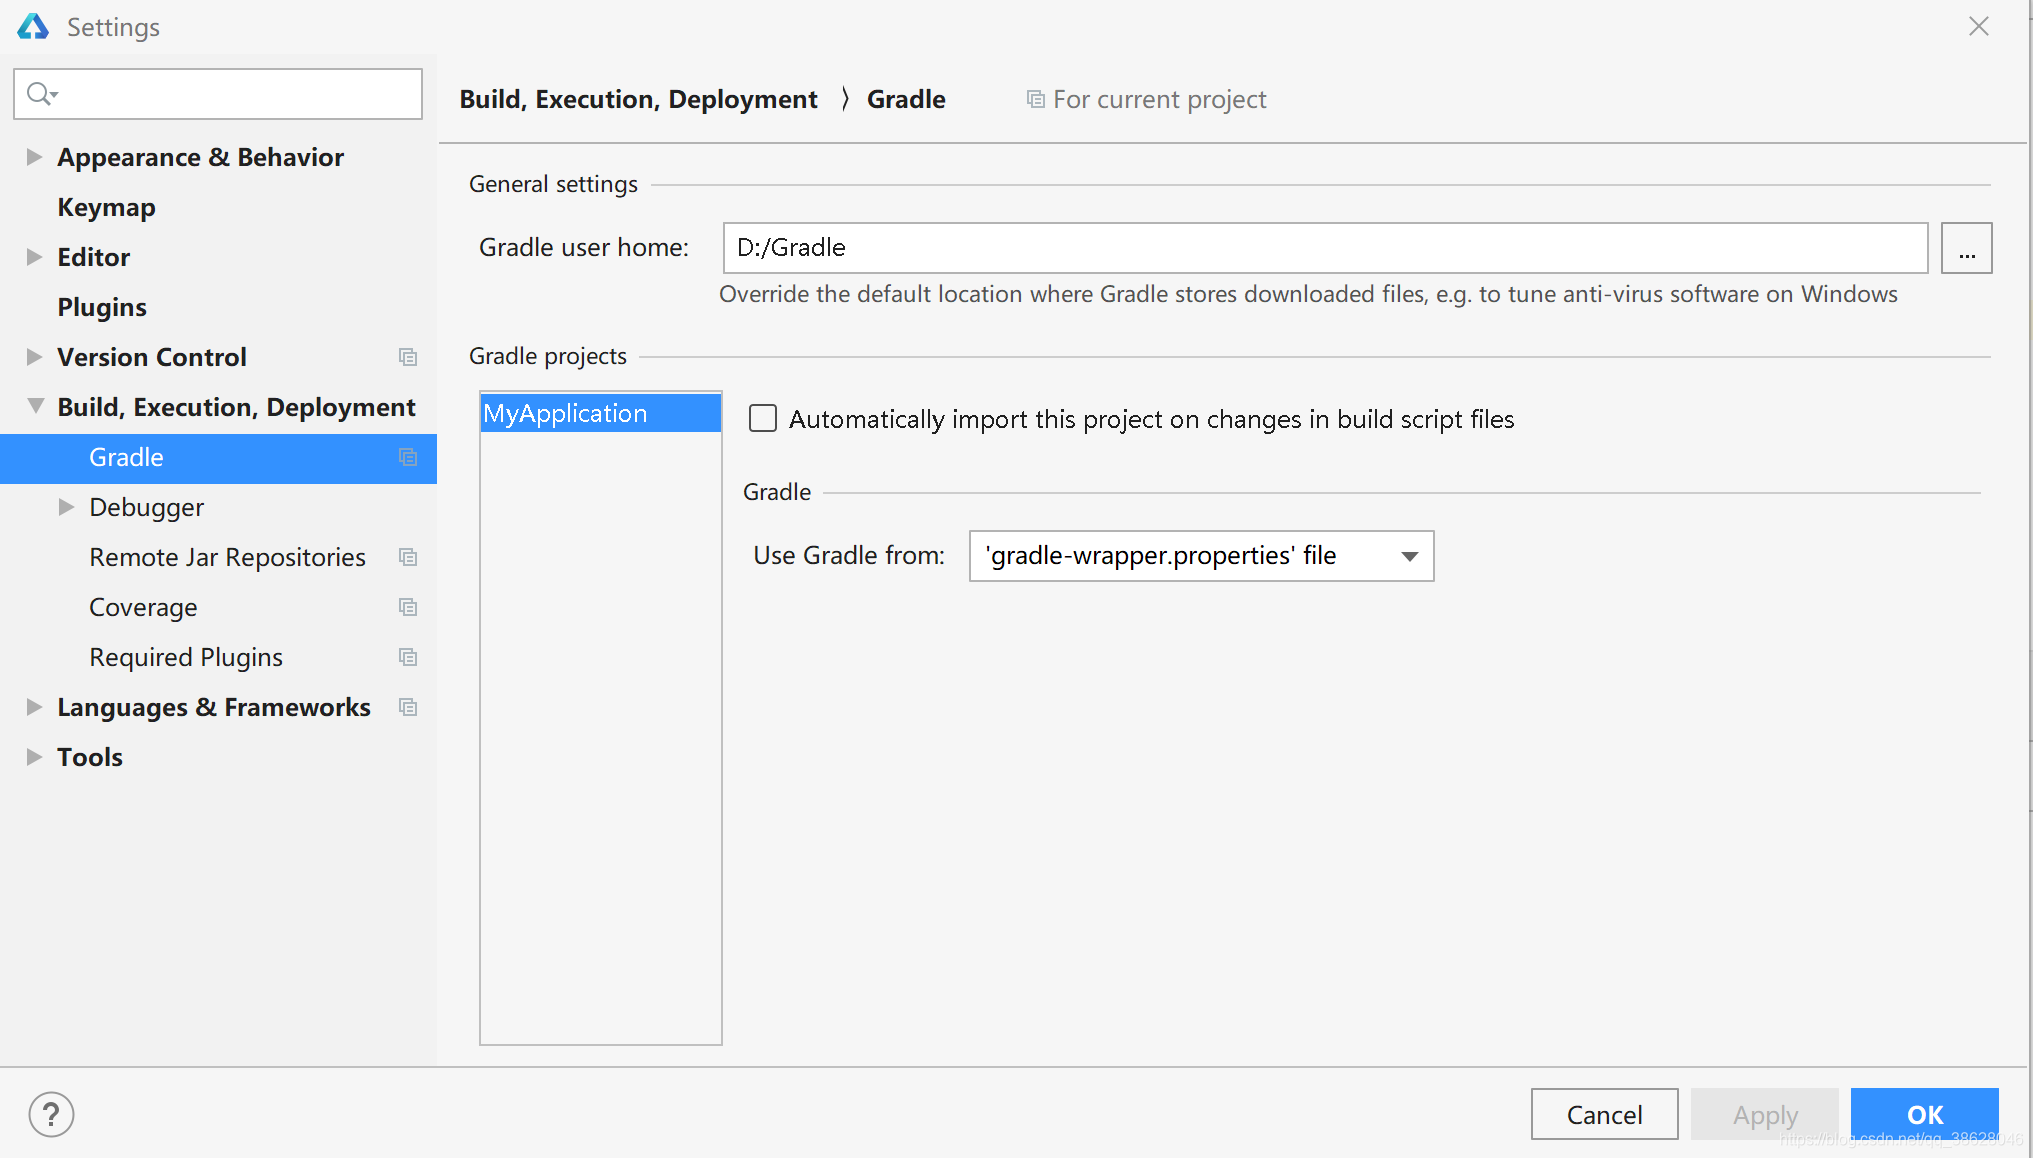This screenshot has height=1158, width=2033.
Task: Click the help question mark icon
Action: 51,1114
